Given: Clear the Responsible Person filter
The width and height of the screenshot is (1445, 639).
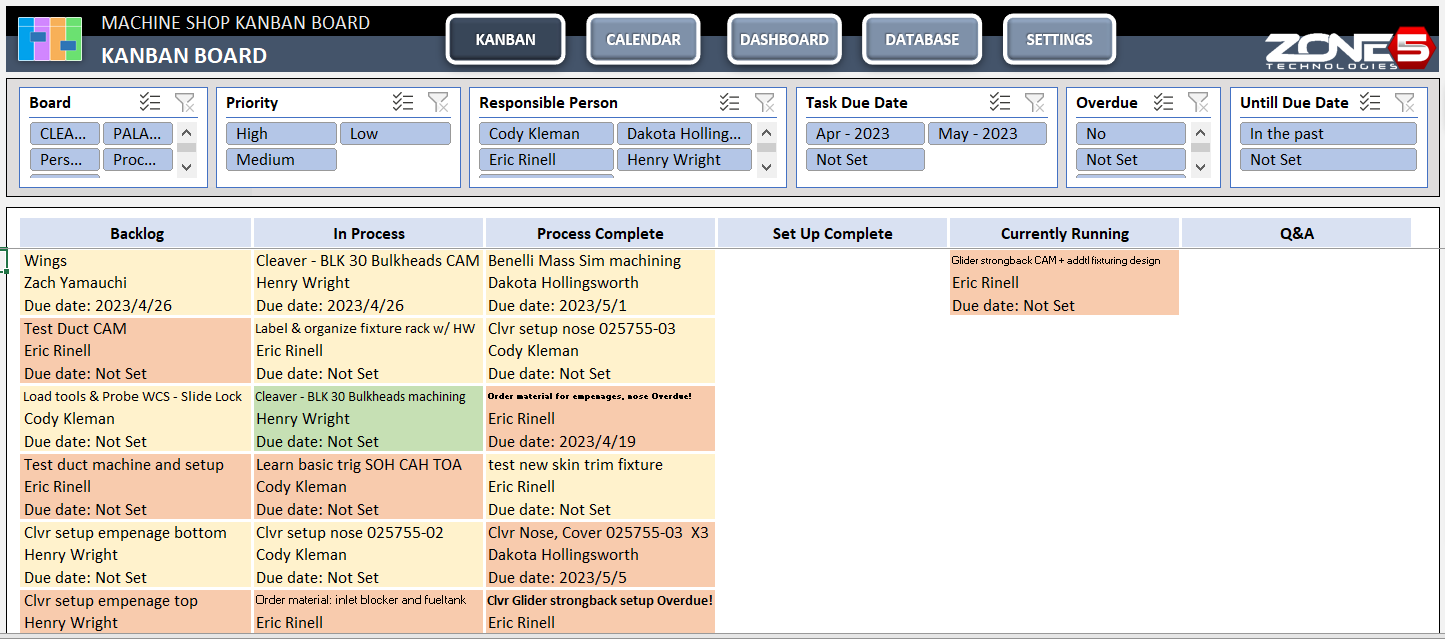Looking at the screenshot, I should click(x=766, y=101).
